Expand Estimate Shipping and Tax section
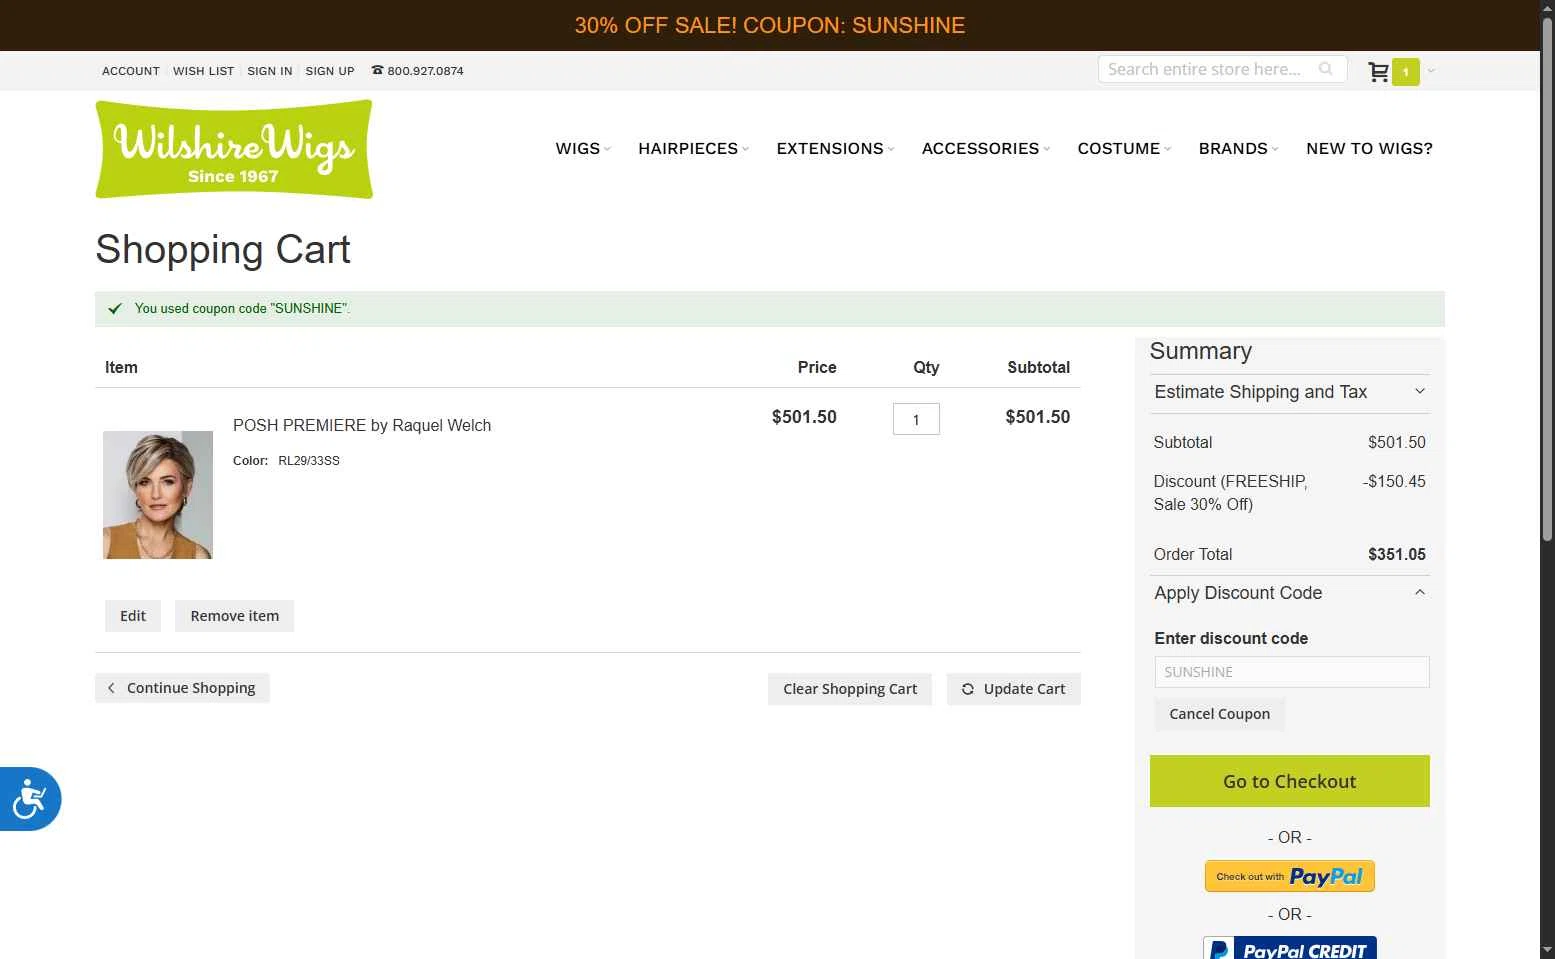The height and width of the screenshot is (959, 1555). [x=1290, y=392]
